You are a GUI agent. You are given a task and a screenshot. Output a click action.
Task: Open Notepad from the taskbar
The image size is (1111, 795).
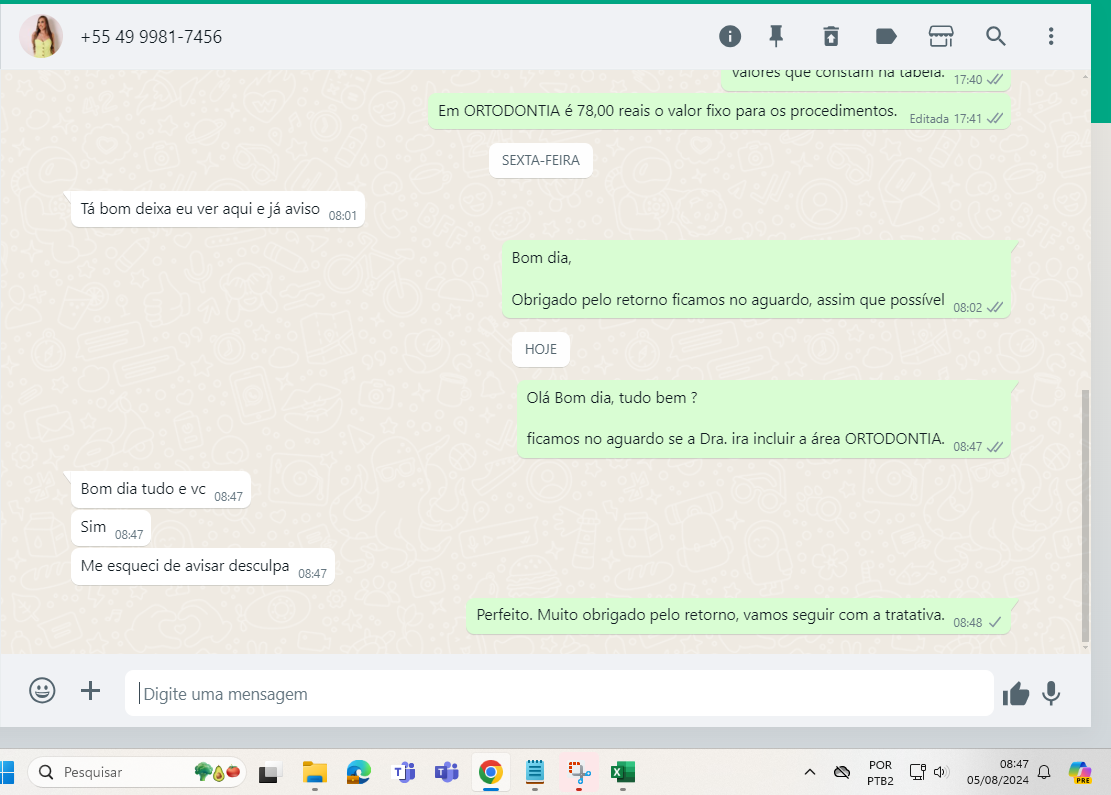535,772
